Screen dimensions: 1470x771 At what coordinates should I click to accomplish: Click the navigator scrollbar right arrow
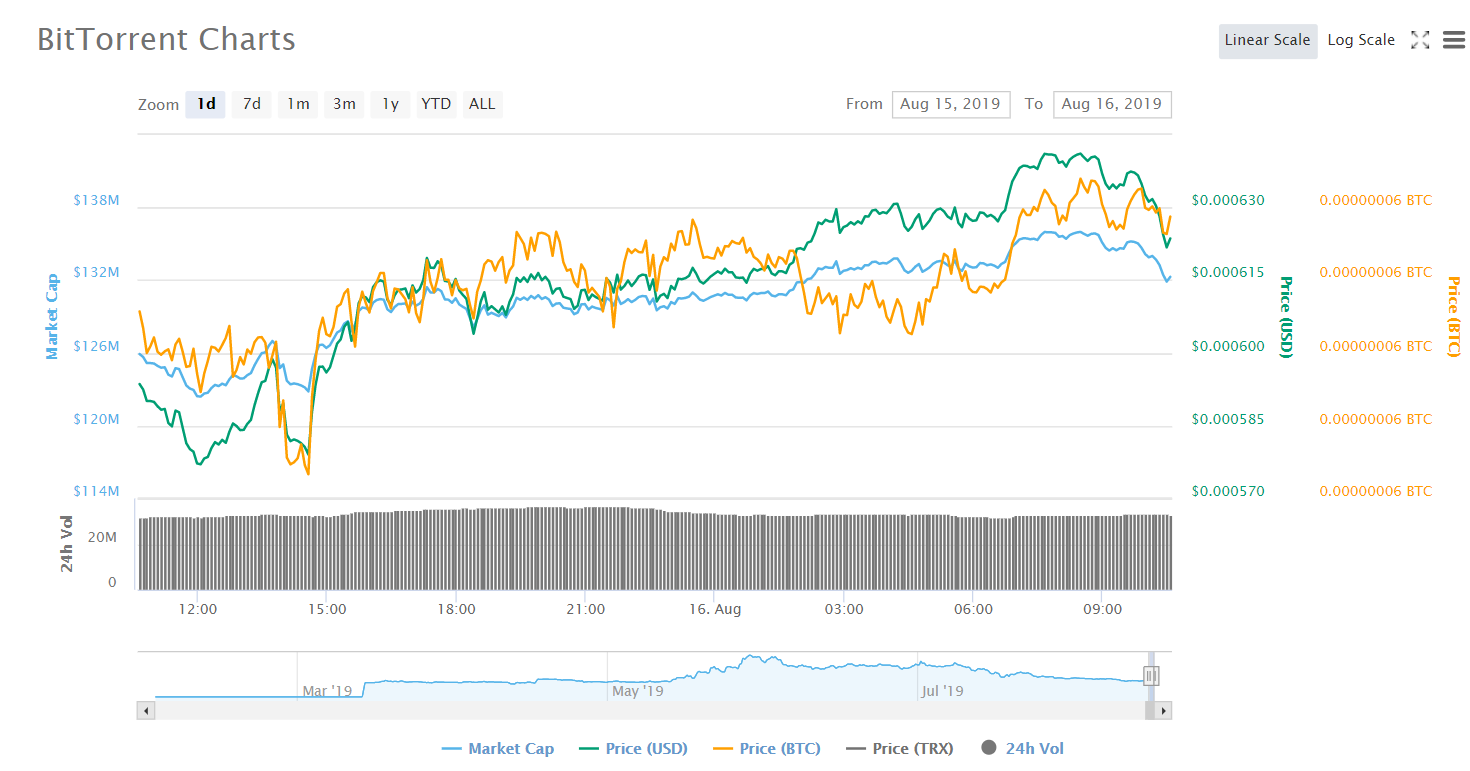(1162, 711)
